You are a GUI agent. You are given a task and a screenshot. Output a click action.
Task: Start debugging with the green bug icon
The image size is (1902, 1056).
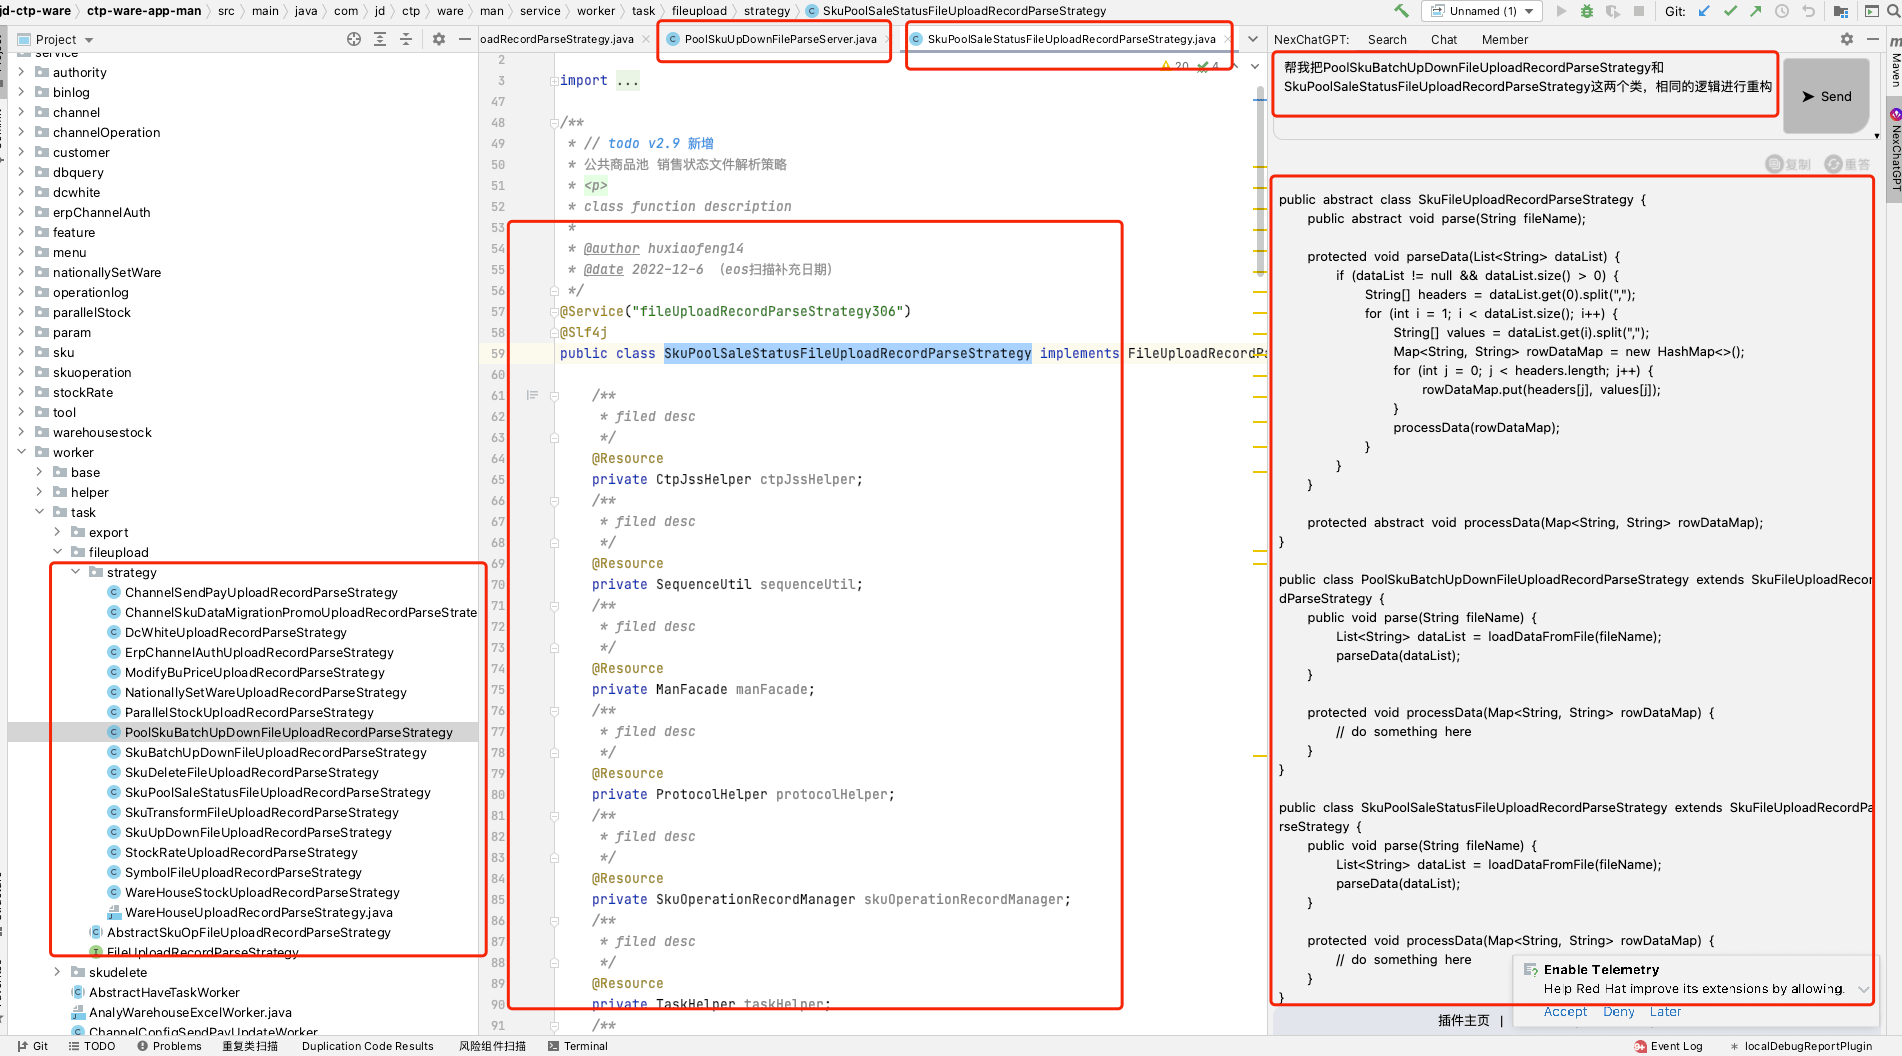click(x=1587, y=11)
